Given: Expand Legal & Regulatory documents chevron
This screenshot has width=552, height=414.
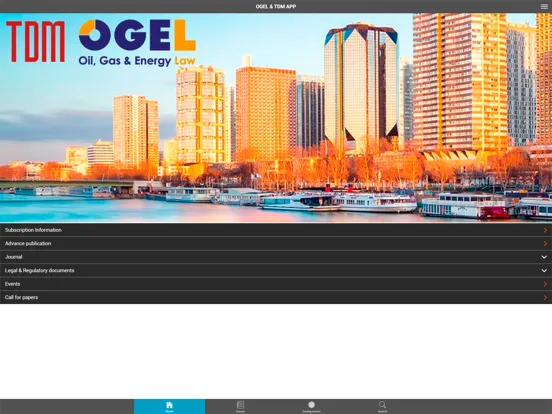Looking at the screenshot, I should [544, 270].
